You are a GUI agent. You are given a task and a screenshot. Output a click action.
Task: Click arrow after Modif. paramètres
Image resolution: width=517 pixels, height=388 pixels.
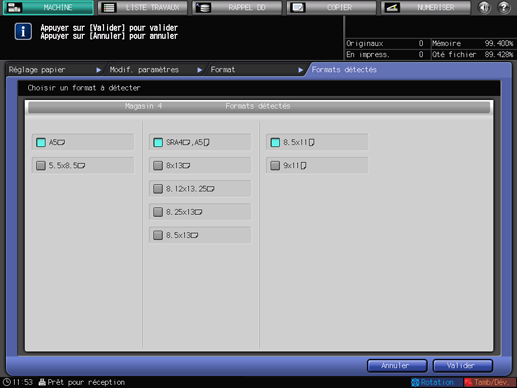tap(199, 70)
